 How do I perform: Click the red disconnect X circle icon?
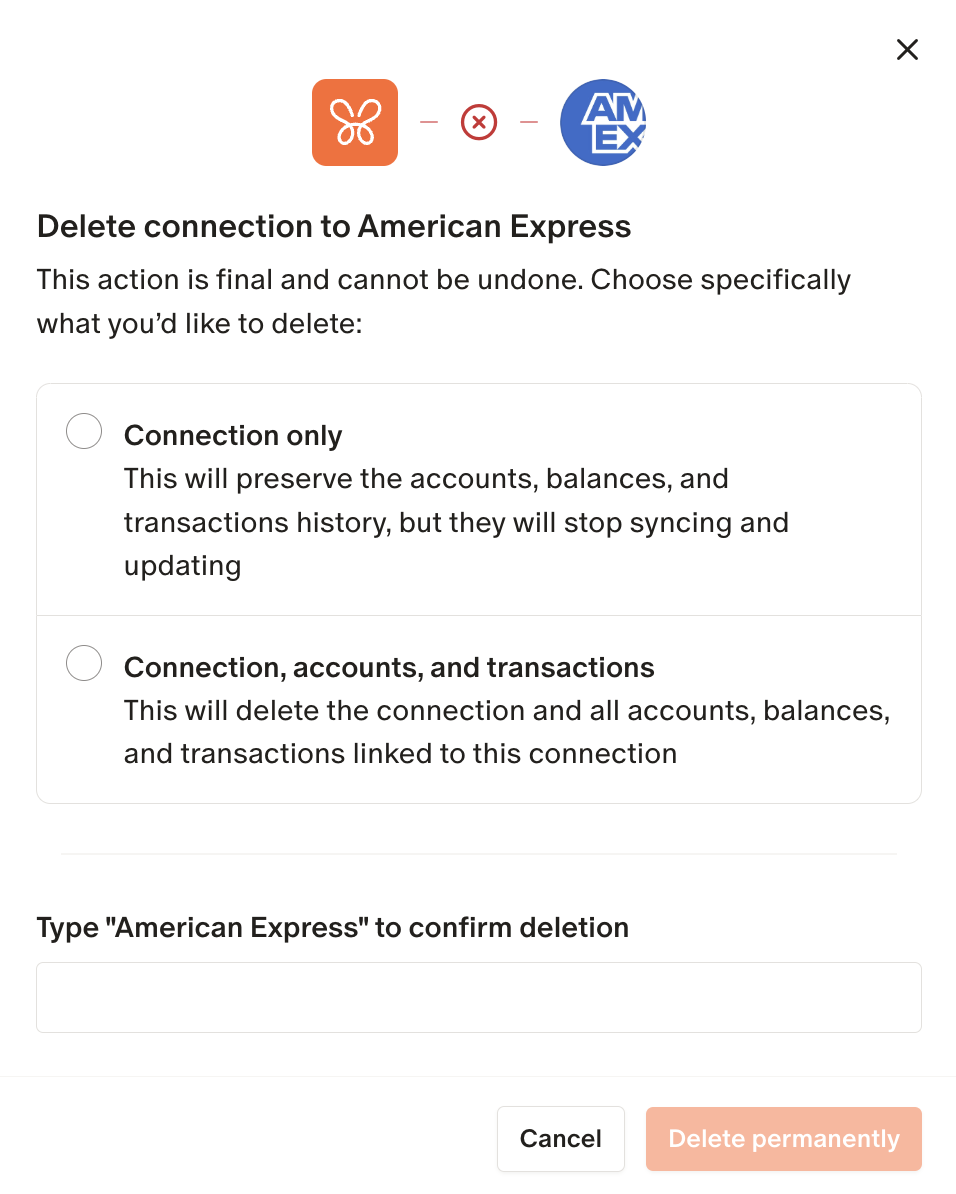pyautogui.click(x=479, y=123)
